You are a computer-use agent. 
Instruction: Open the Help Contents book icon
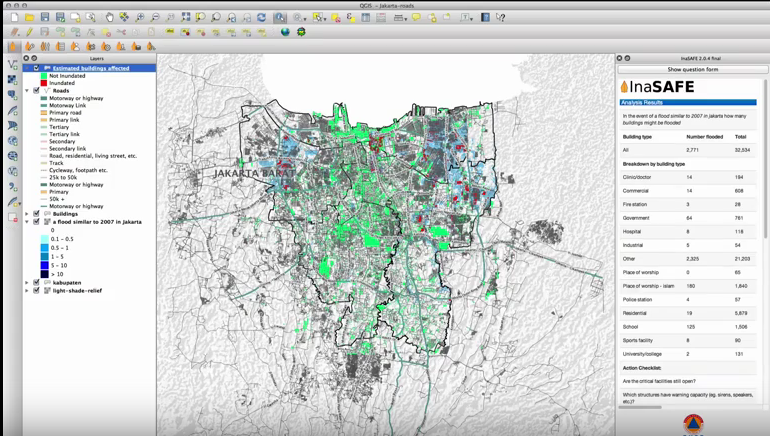(x=485, y=18)
